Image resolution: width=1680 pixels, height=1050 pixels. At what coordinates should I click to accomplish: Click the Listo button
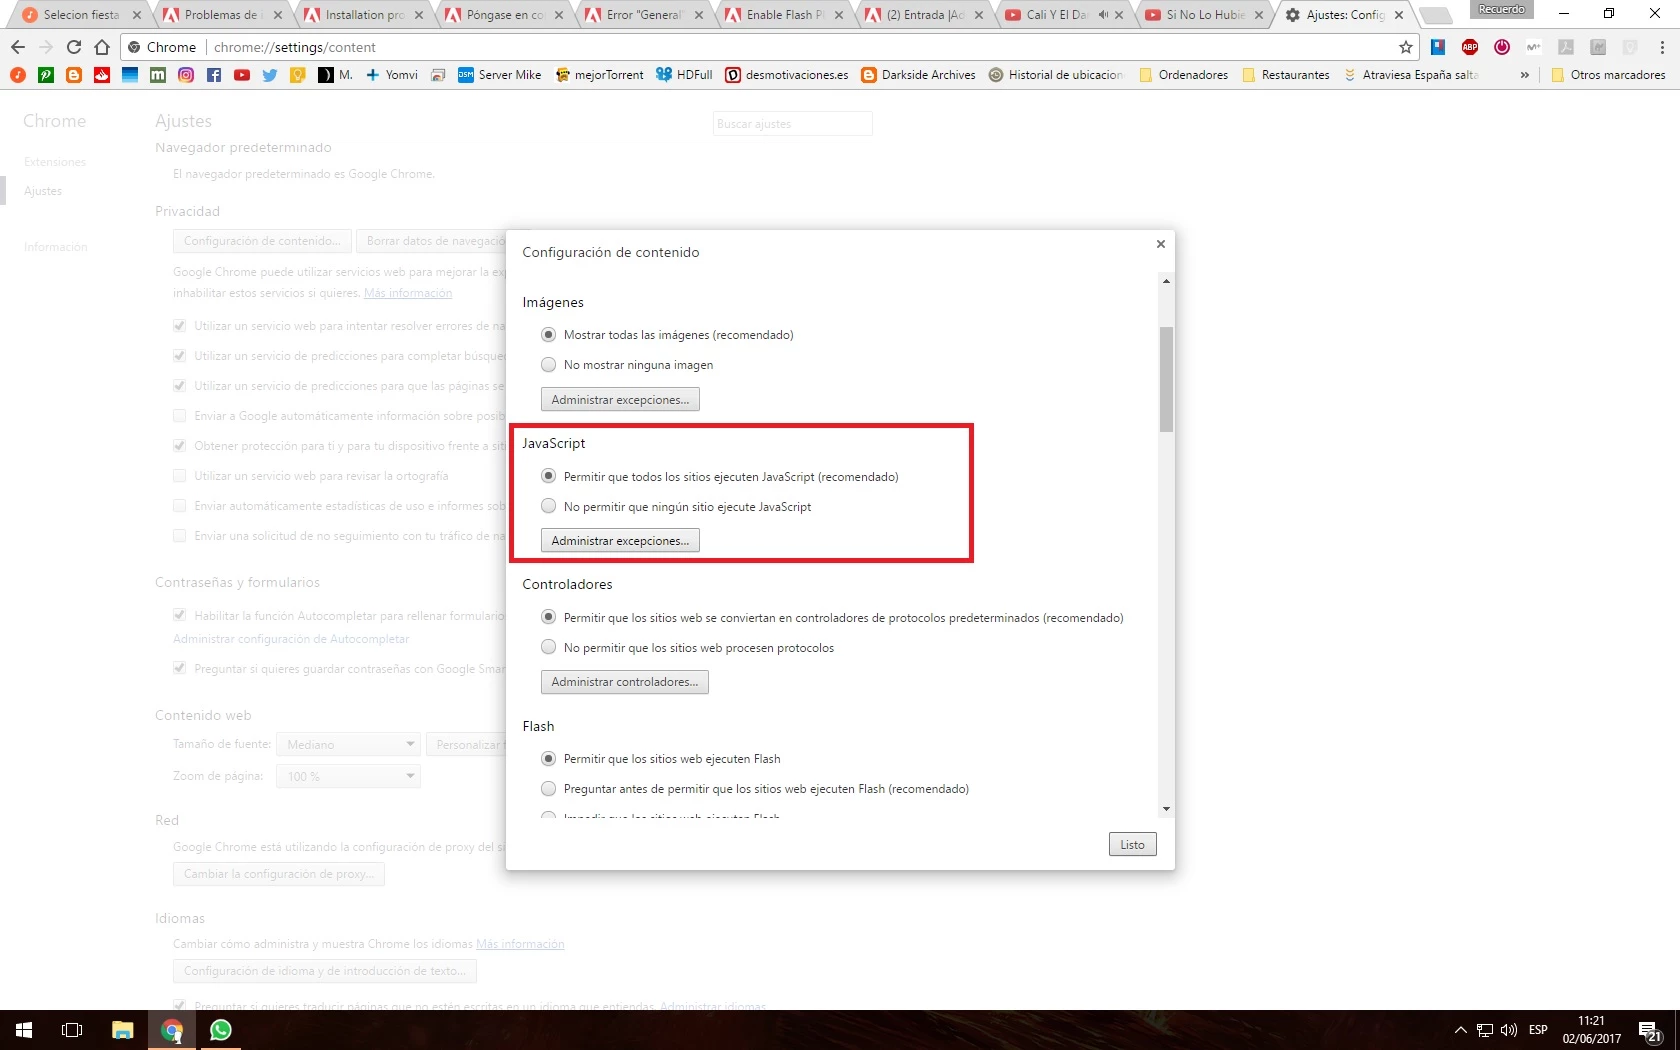1132,845
